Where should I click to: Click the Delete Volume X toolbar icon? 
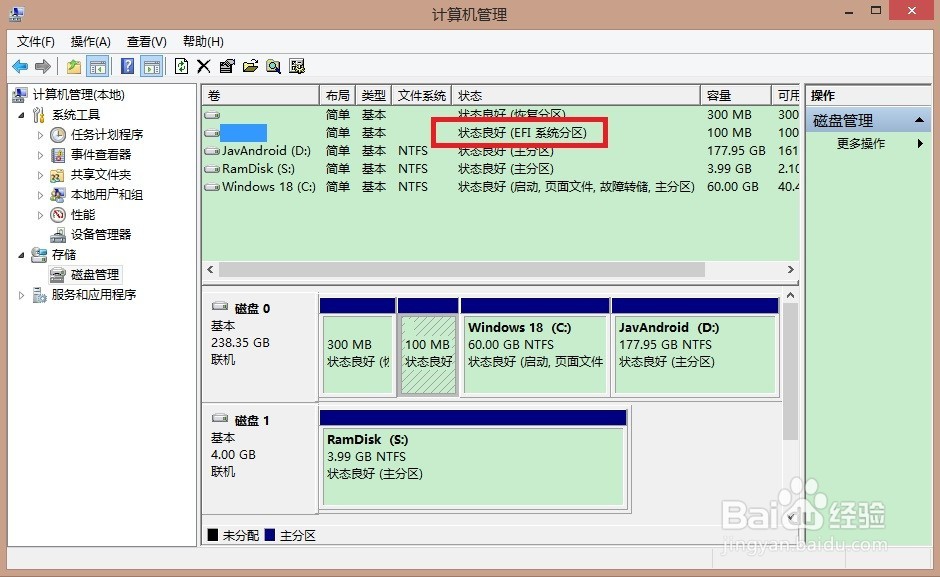(204, 66)
